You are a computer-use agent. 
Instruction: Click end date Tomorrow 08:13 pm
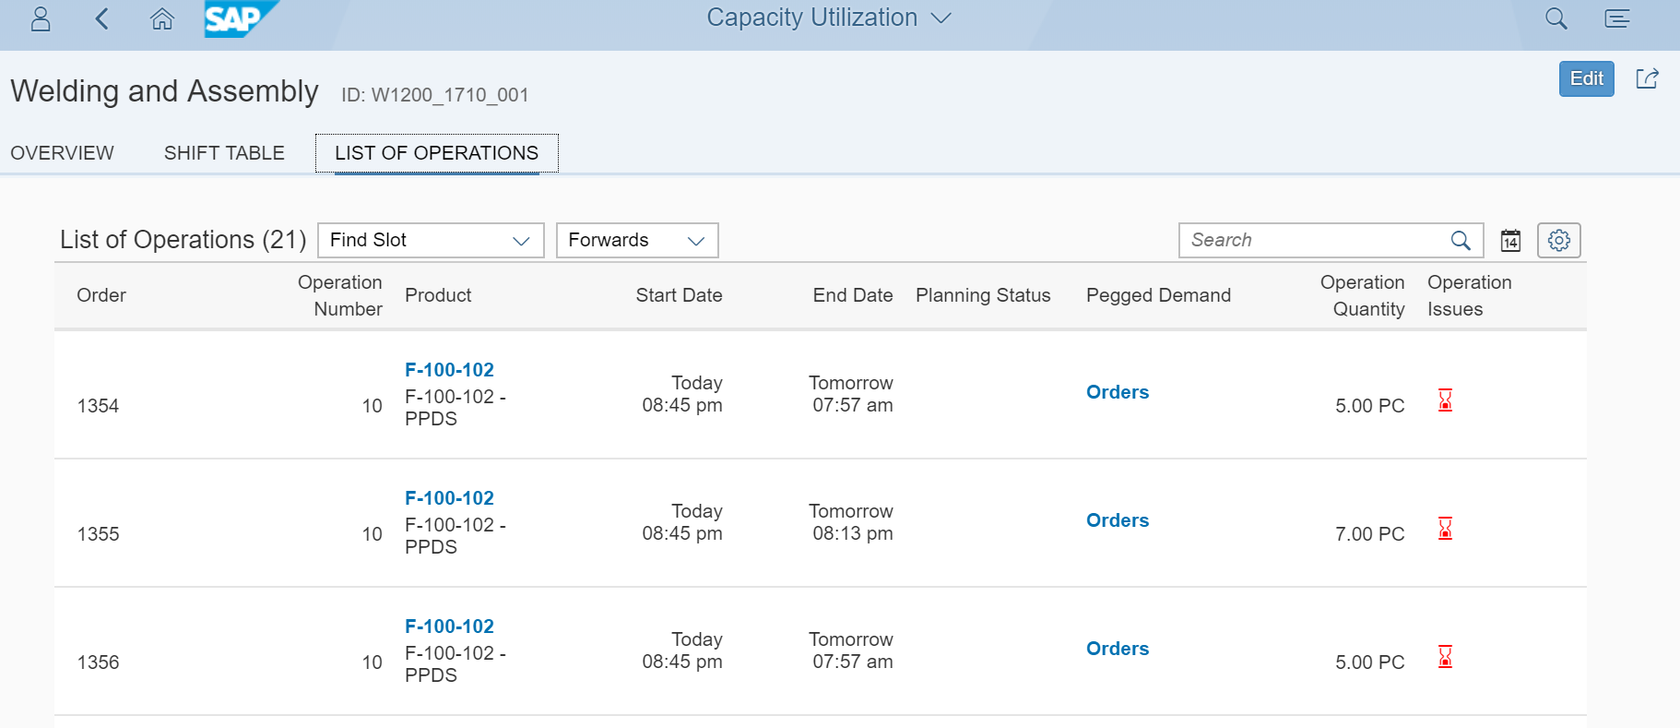click(851, 522)
